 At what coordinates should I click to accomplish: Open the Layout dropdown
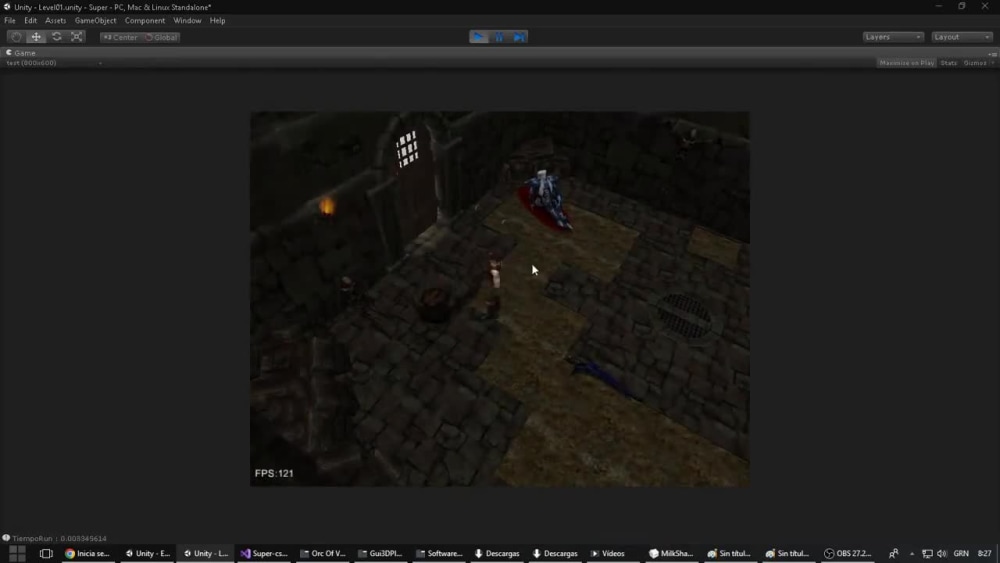click(x=962, y=37)
